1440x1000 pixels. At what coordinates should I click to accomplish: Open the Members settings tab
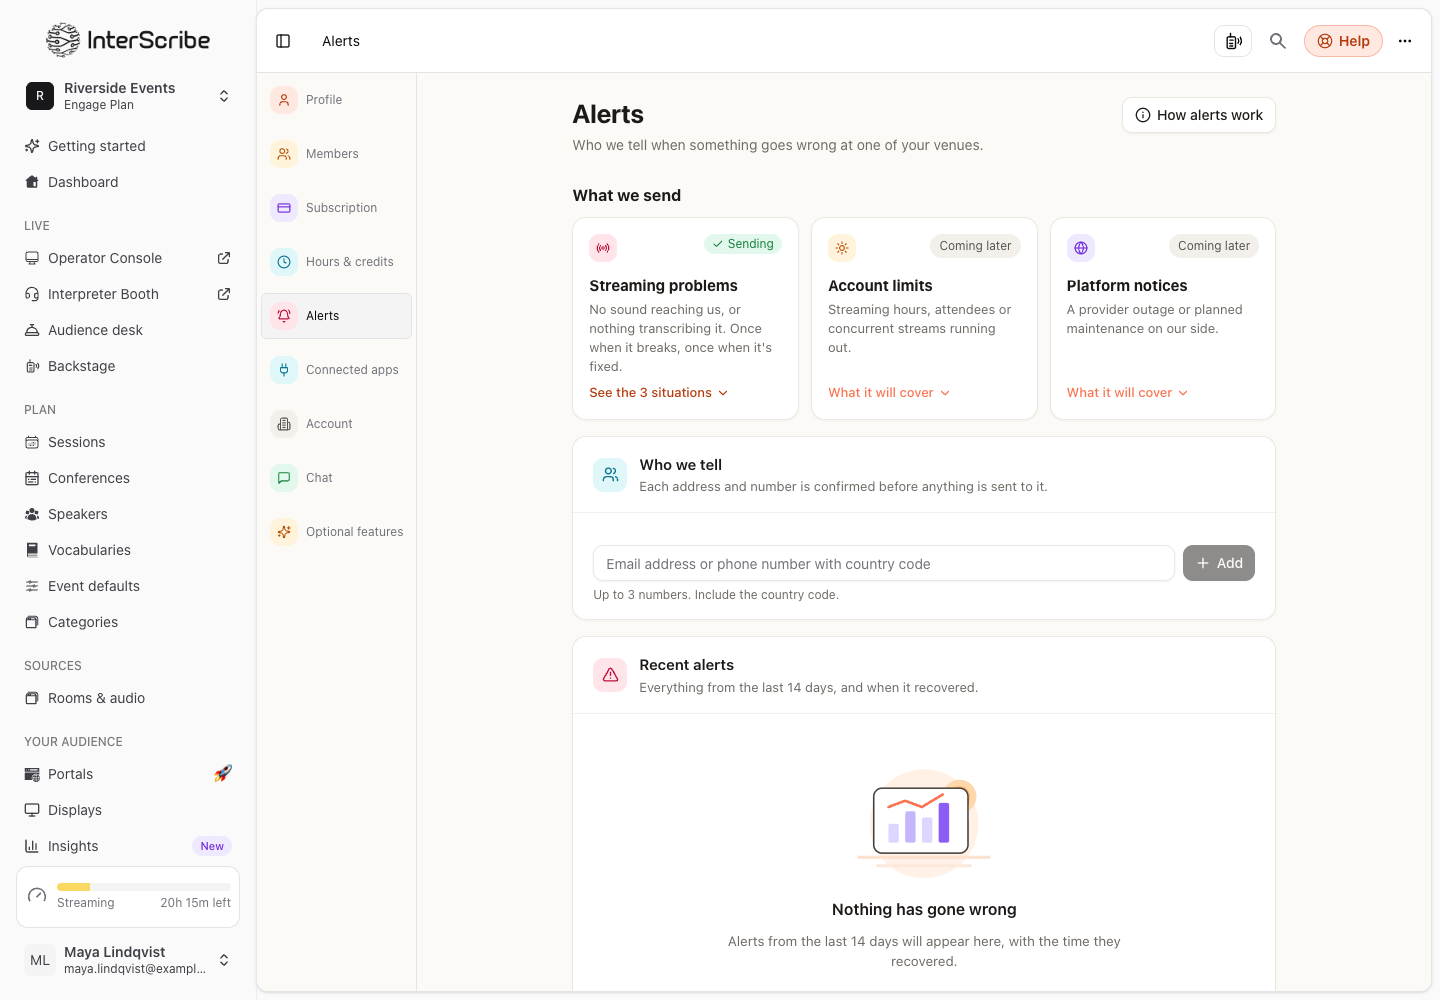pos(336,154)
